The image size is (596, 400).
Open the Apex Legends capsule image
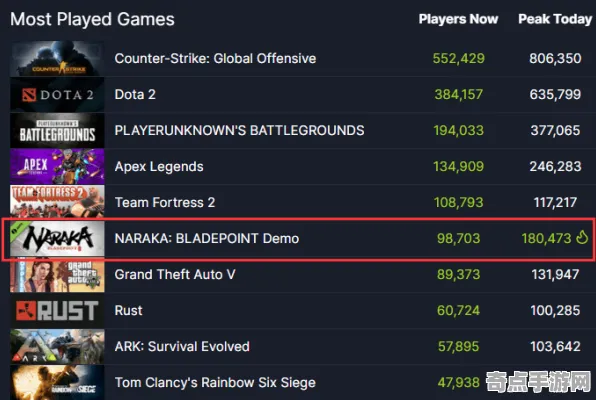[57, 167]
